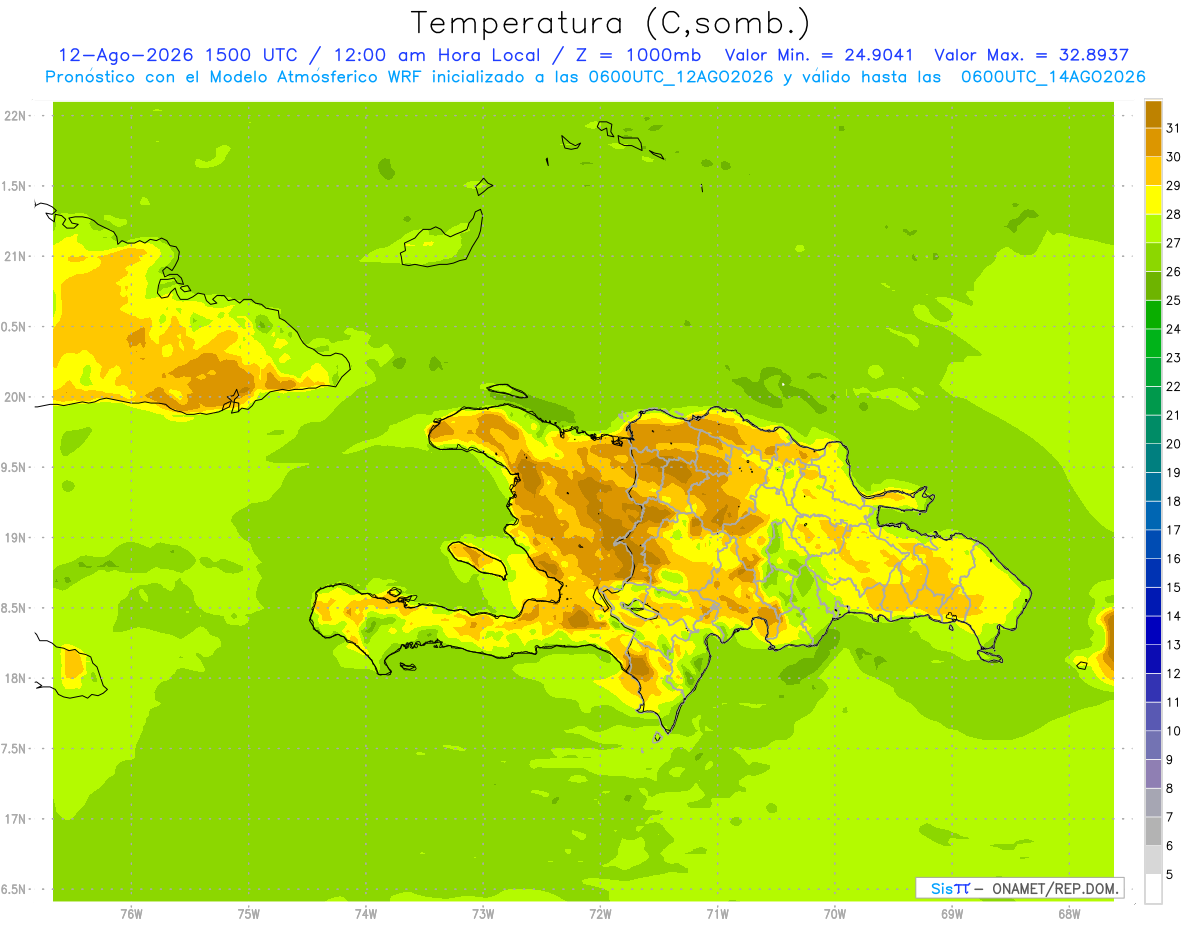Viewport: 1200px width, 927px height.
Task: Pick the white legend swatch below 5
Action: pyautogui.click(x=1153, y=889)
